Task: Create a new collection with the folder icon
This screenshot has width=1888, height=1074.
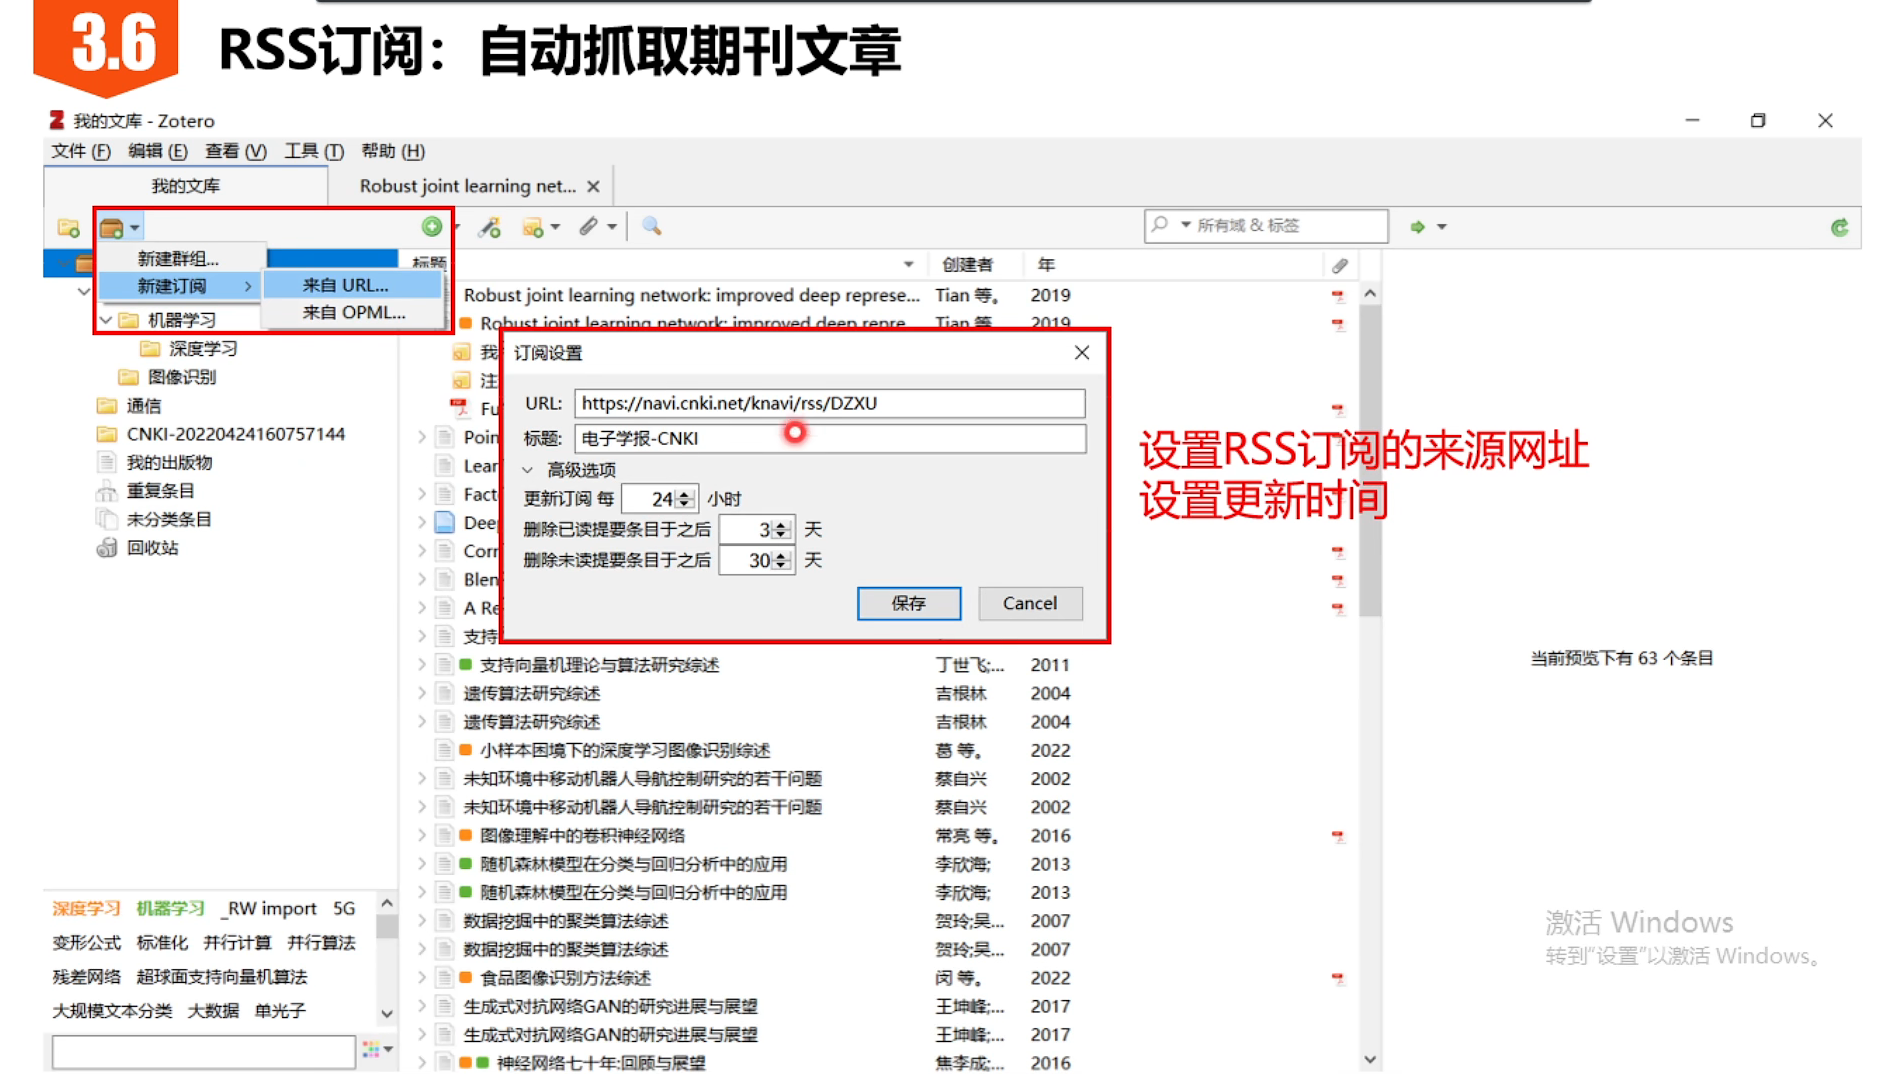Action: [68, 227]
